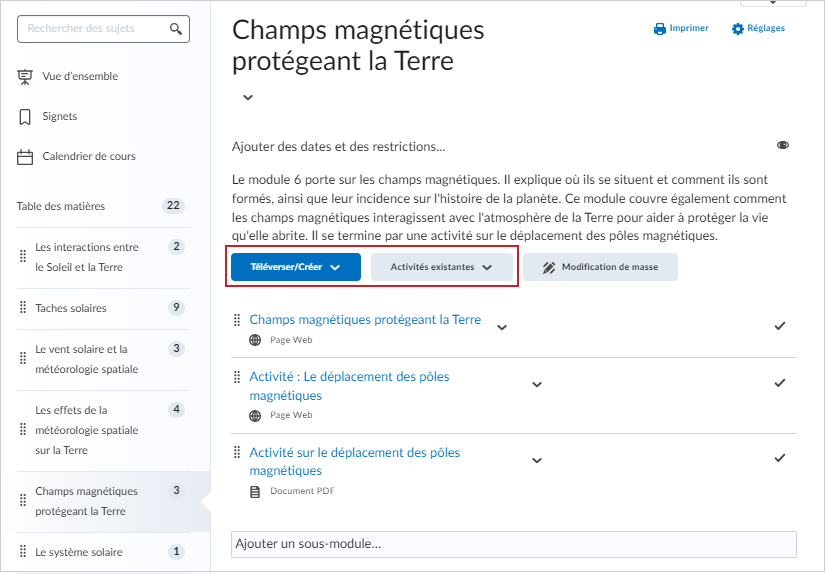The width and height of the screenshot is (826, 574).
Task: Expand the Activités existantes dropdown
Action: click(x=441, y=267)
